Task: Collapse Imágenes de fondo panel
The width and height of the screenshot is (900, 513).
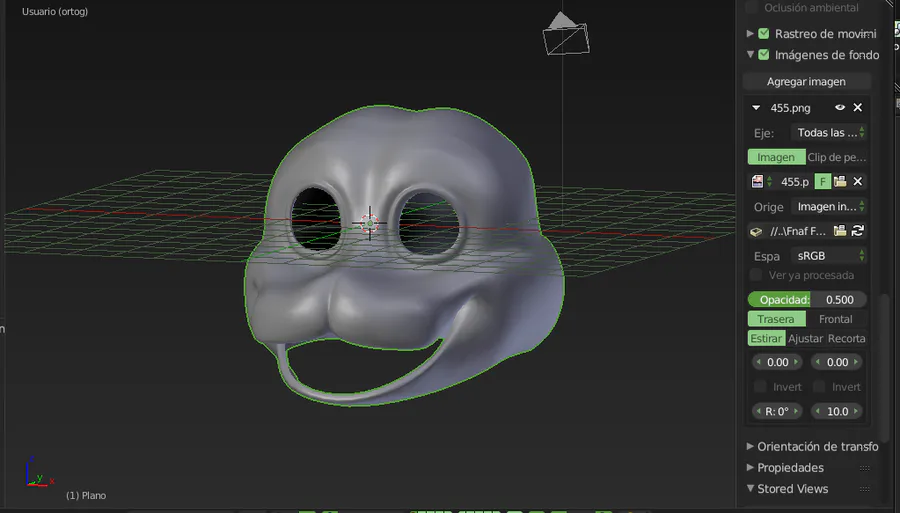Action: pos(750,55)
